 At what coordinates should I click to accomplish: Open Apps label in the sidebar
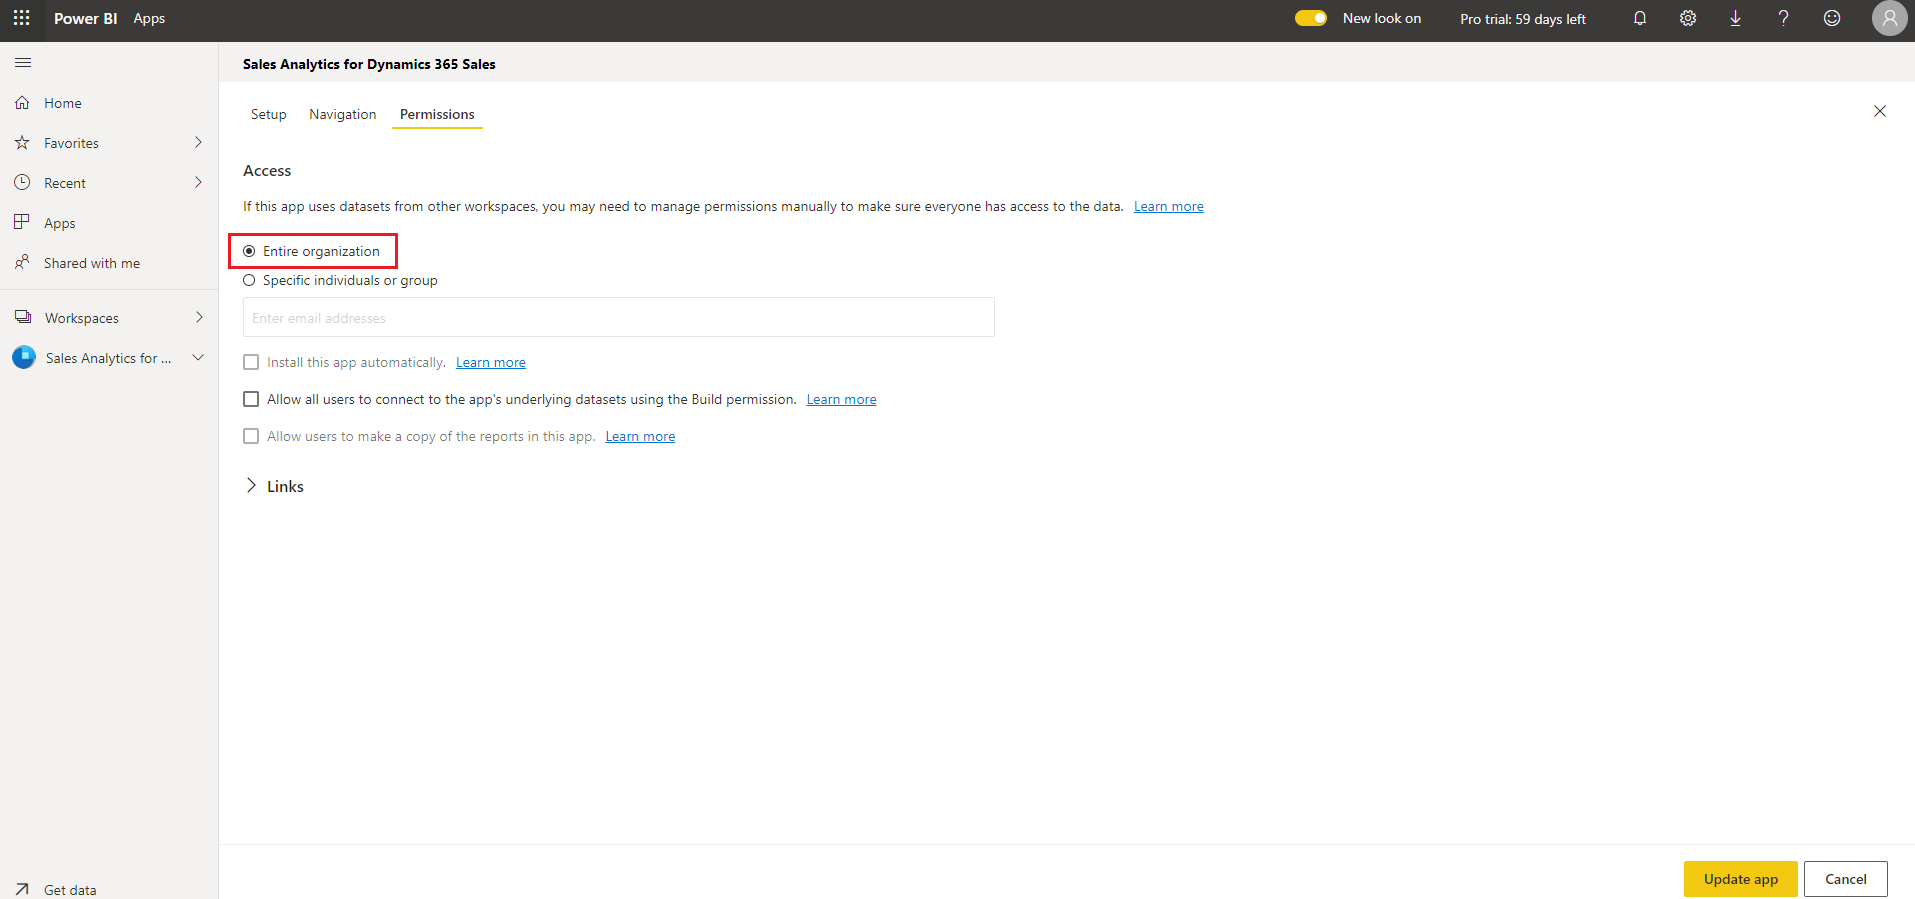click(60, 223)
